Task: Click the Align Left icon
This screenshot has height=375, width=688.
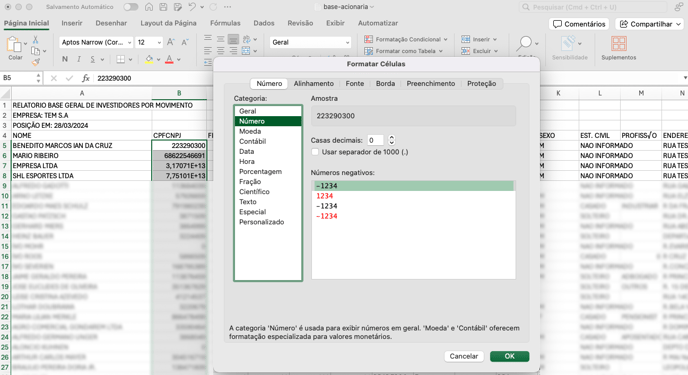Action: (208, 51)
